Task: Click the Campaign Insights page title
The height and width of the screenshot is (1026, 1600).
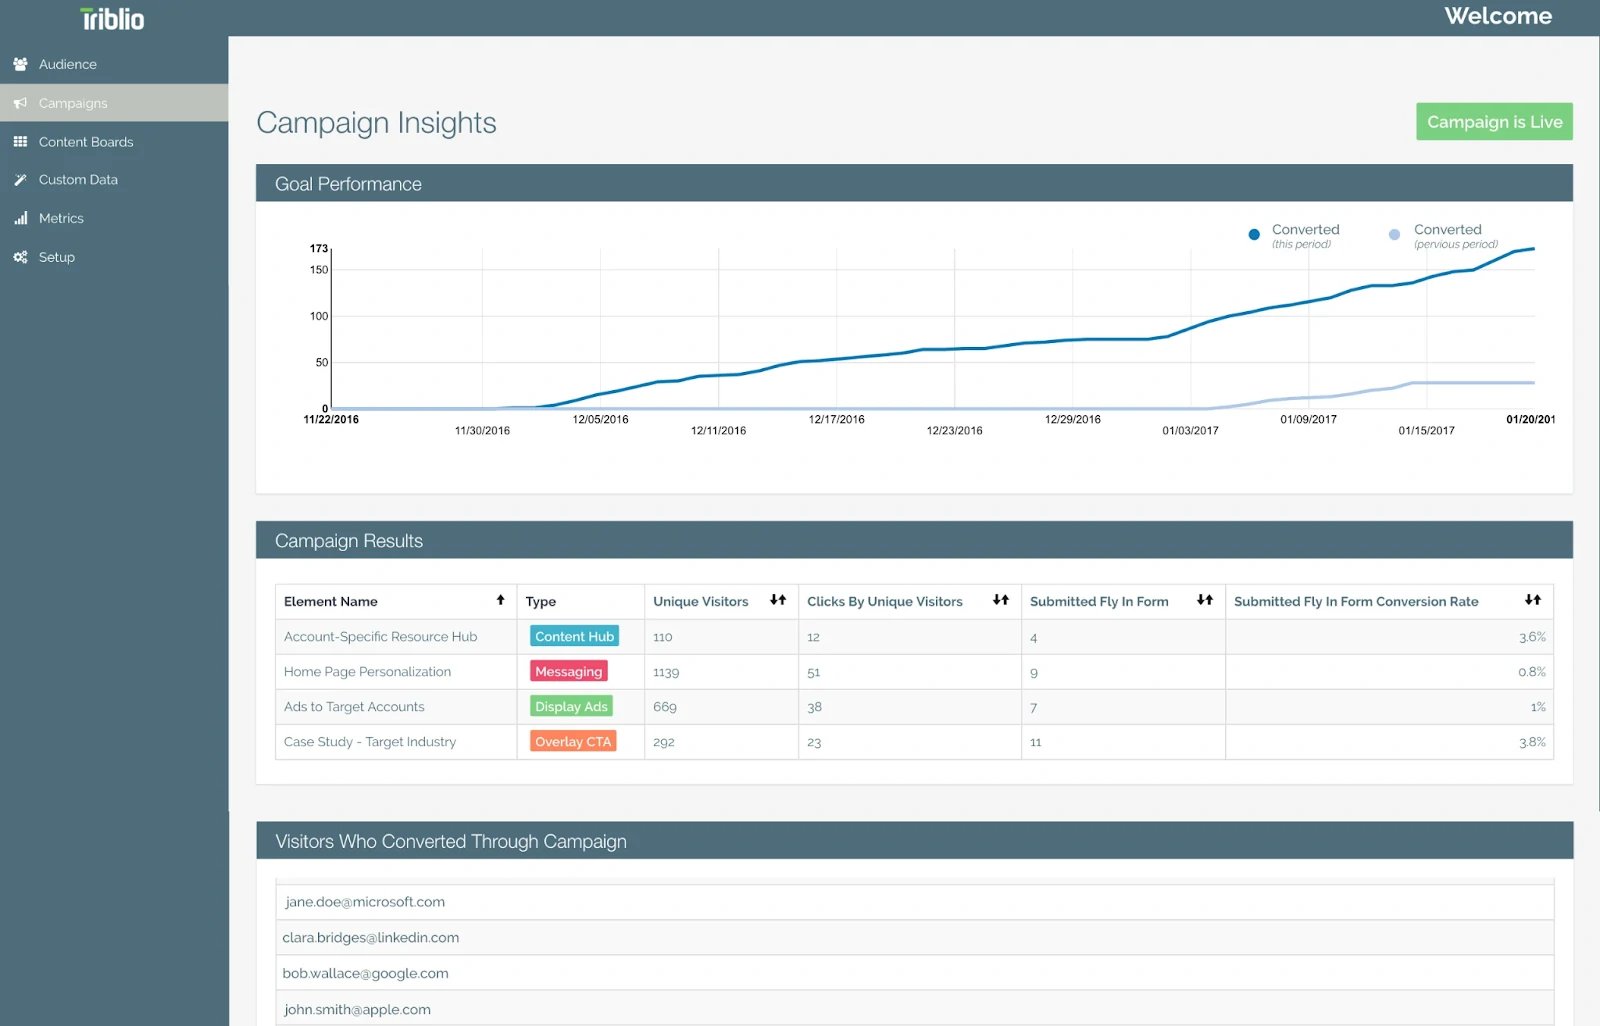Action: pyautogui.click(x=376, y=123)
